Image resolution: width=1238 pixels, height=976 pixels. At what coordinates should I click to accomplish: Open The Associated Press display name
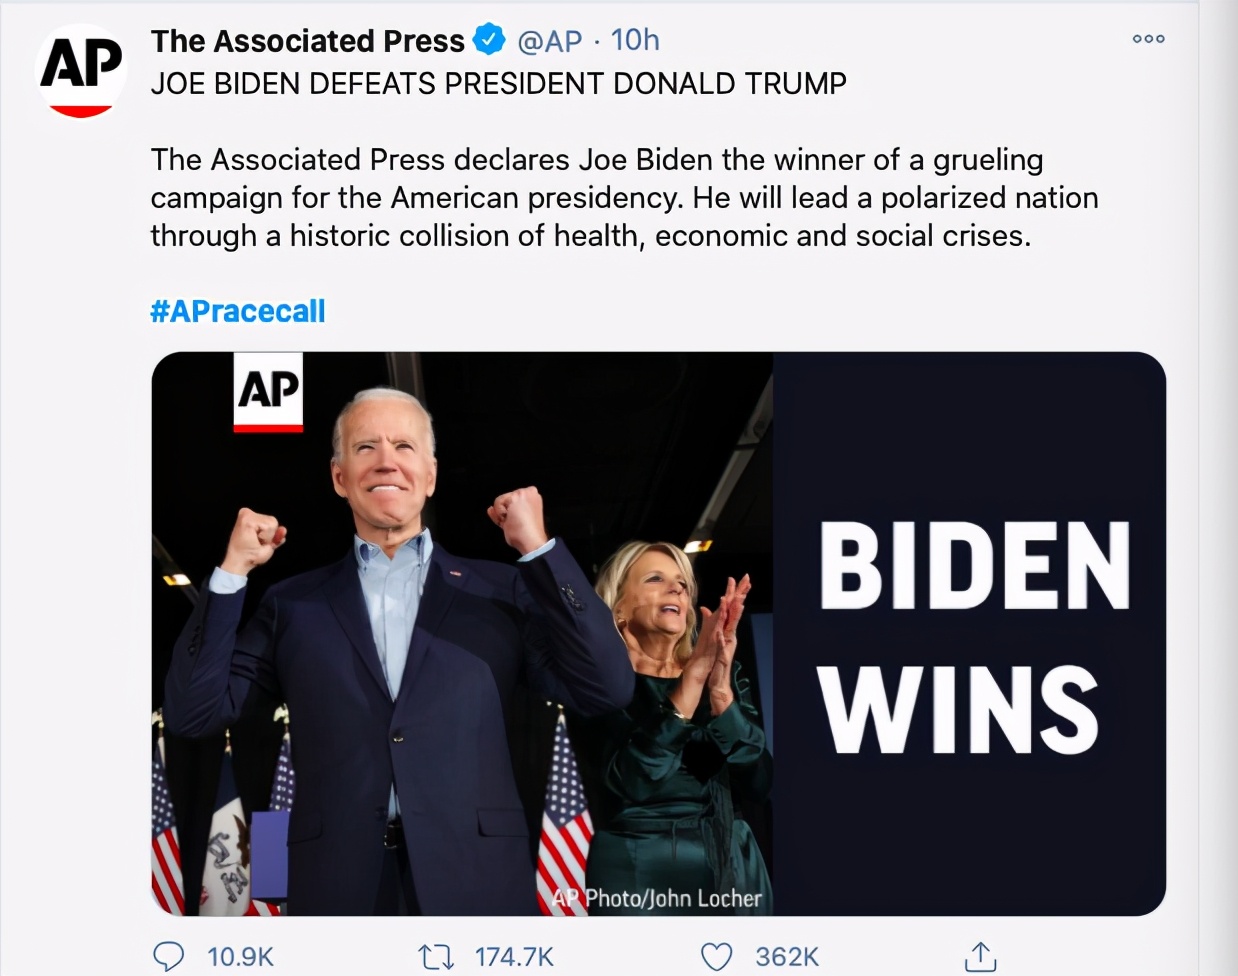pos(308,41)
